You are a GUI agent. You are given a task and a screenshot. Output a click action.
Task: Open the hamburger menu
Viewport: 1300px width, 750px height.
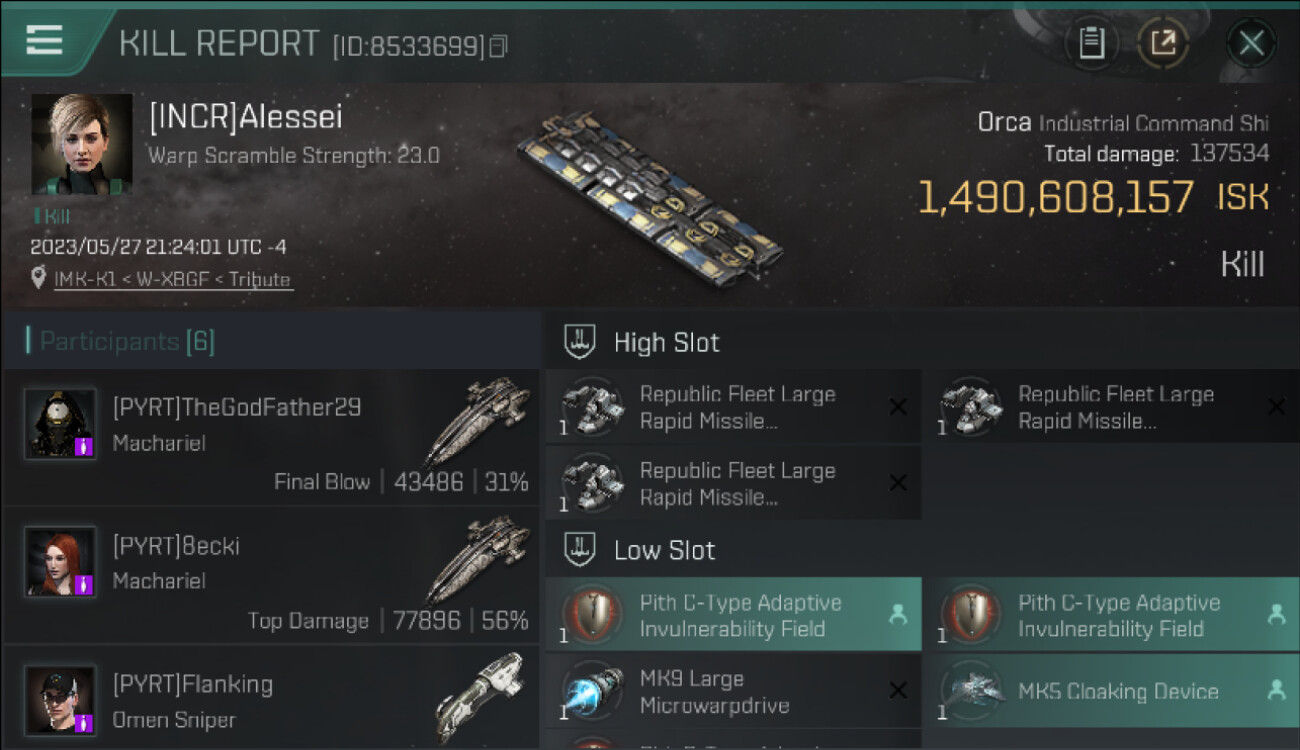point(45,40)
